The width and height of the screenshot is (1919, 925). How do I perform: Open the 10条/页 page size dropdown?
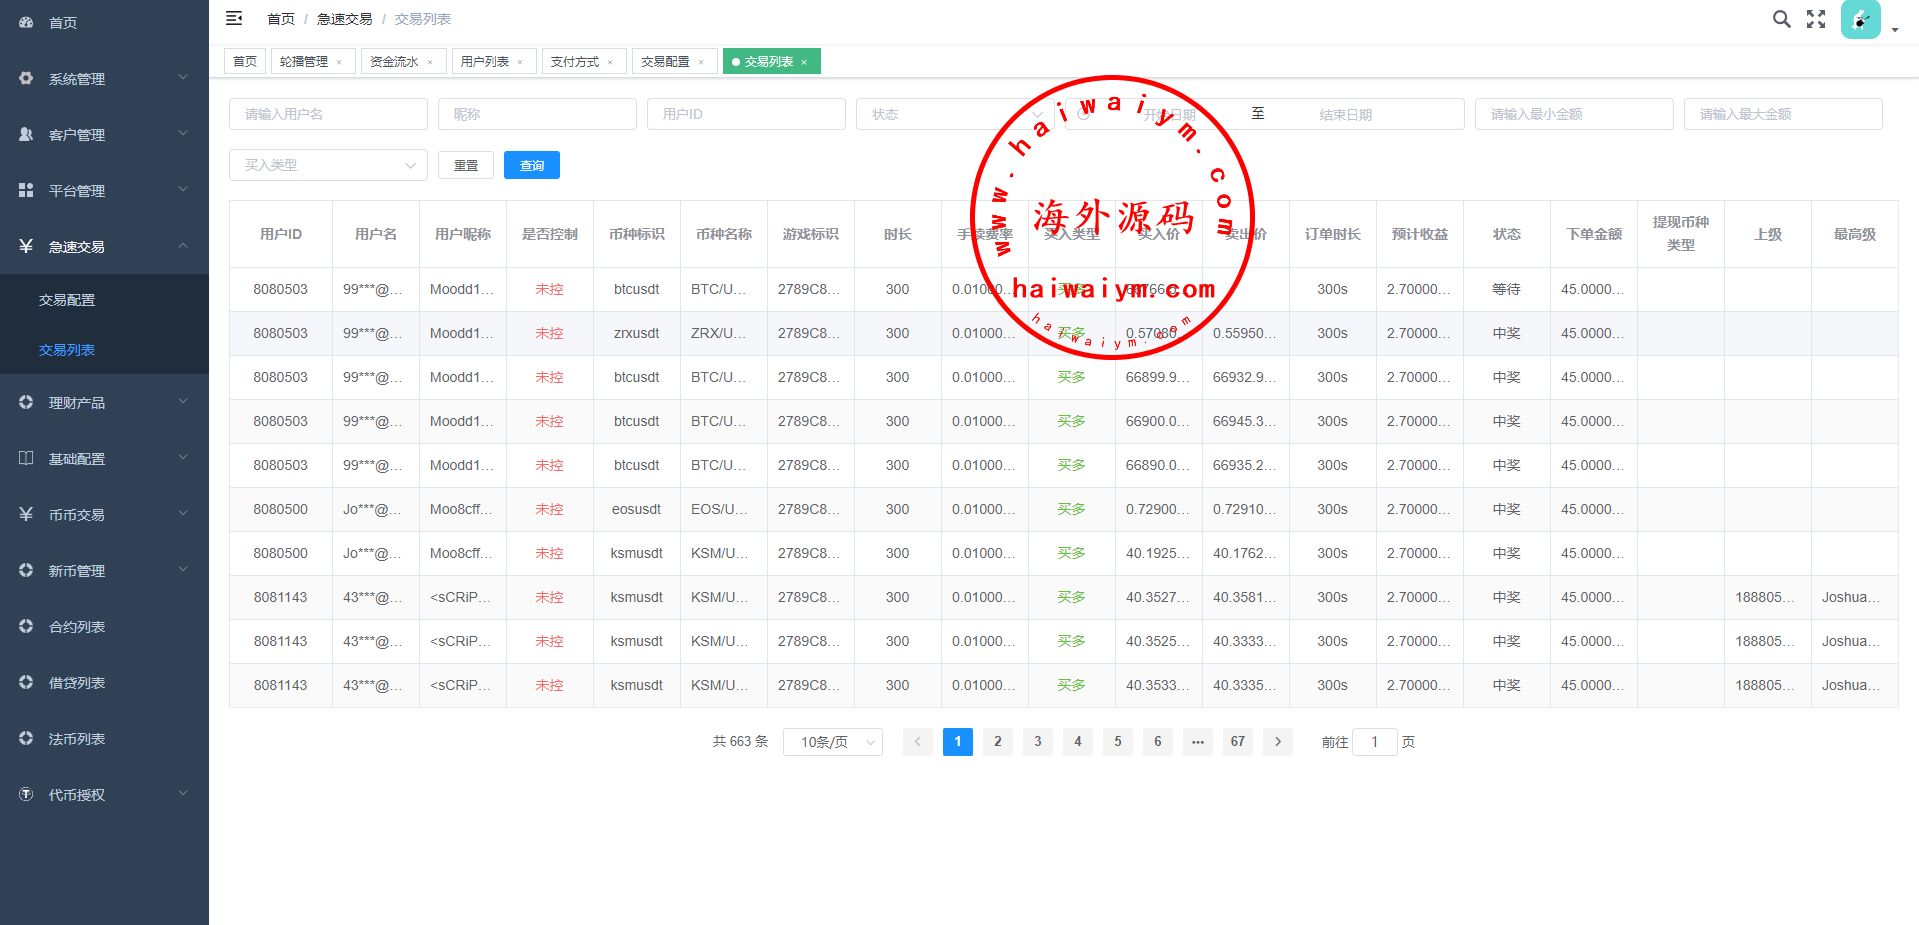coord(832,742)
